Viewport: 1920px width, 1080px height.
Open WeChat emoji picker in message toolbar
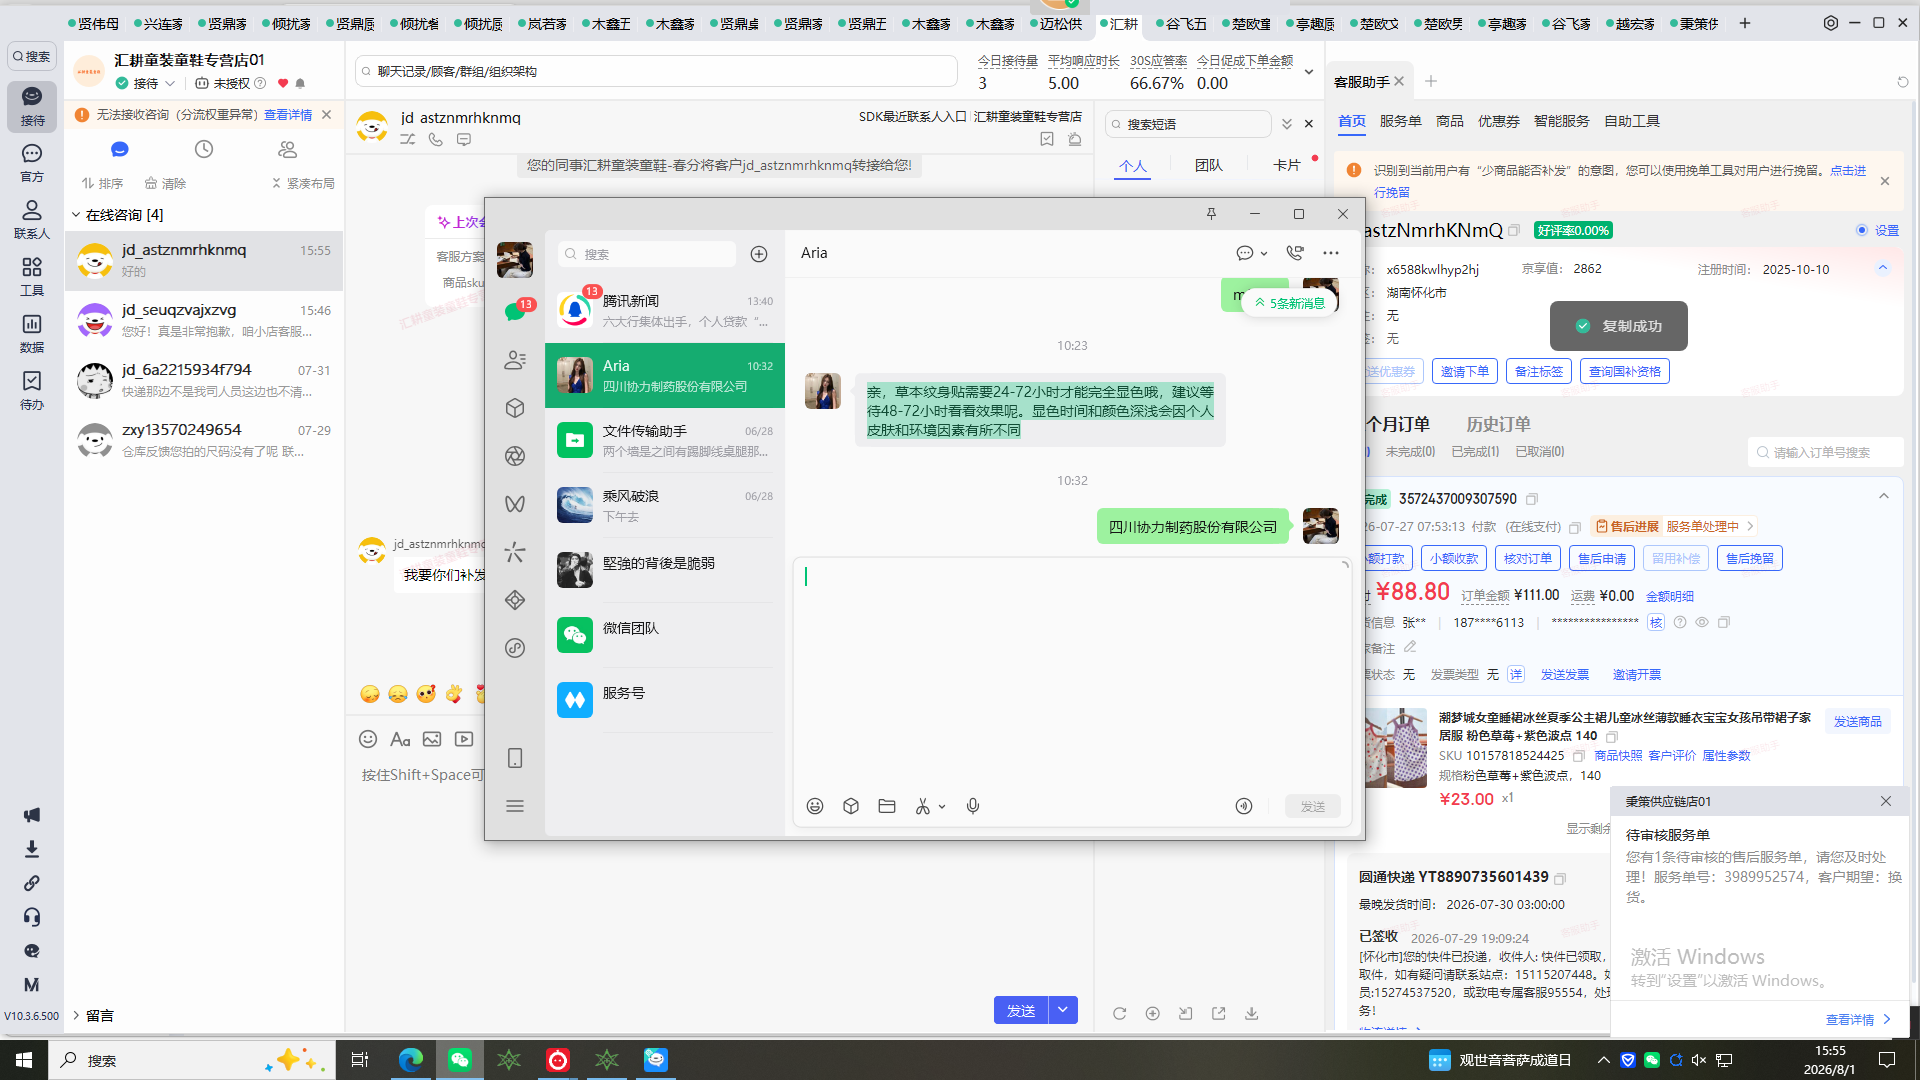click(815, 806)
